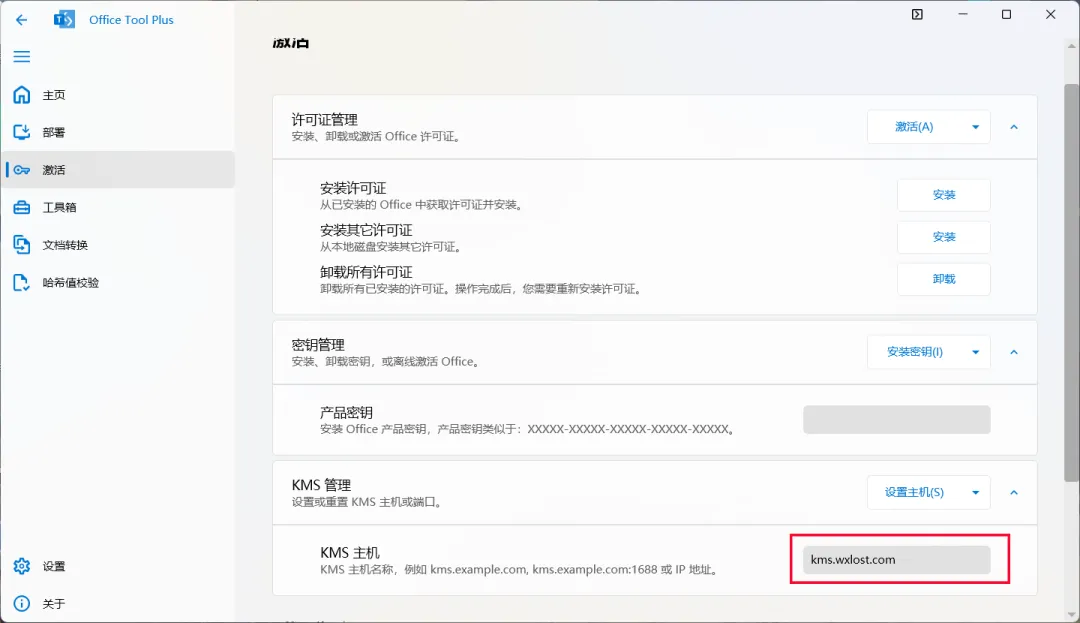Viewport: 1080px width, 623px height.
Task: Click the KMS 管理 heading text
Action: (321, 485)
